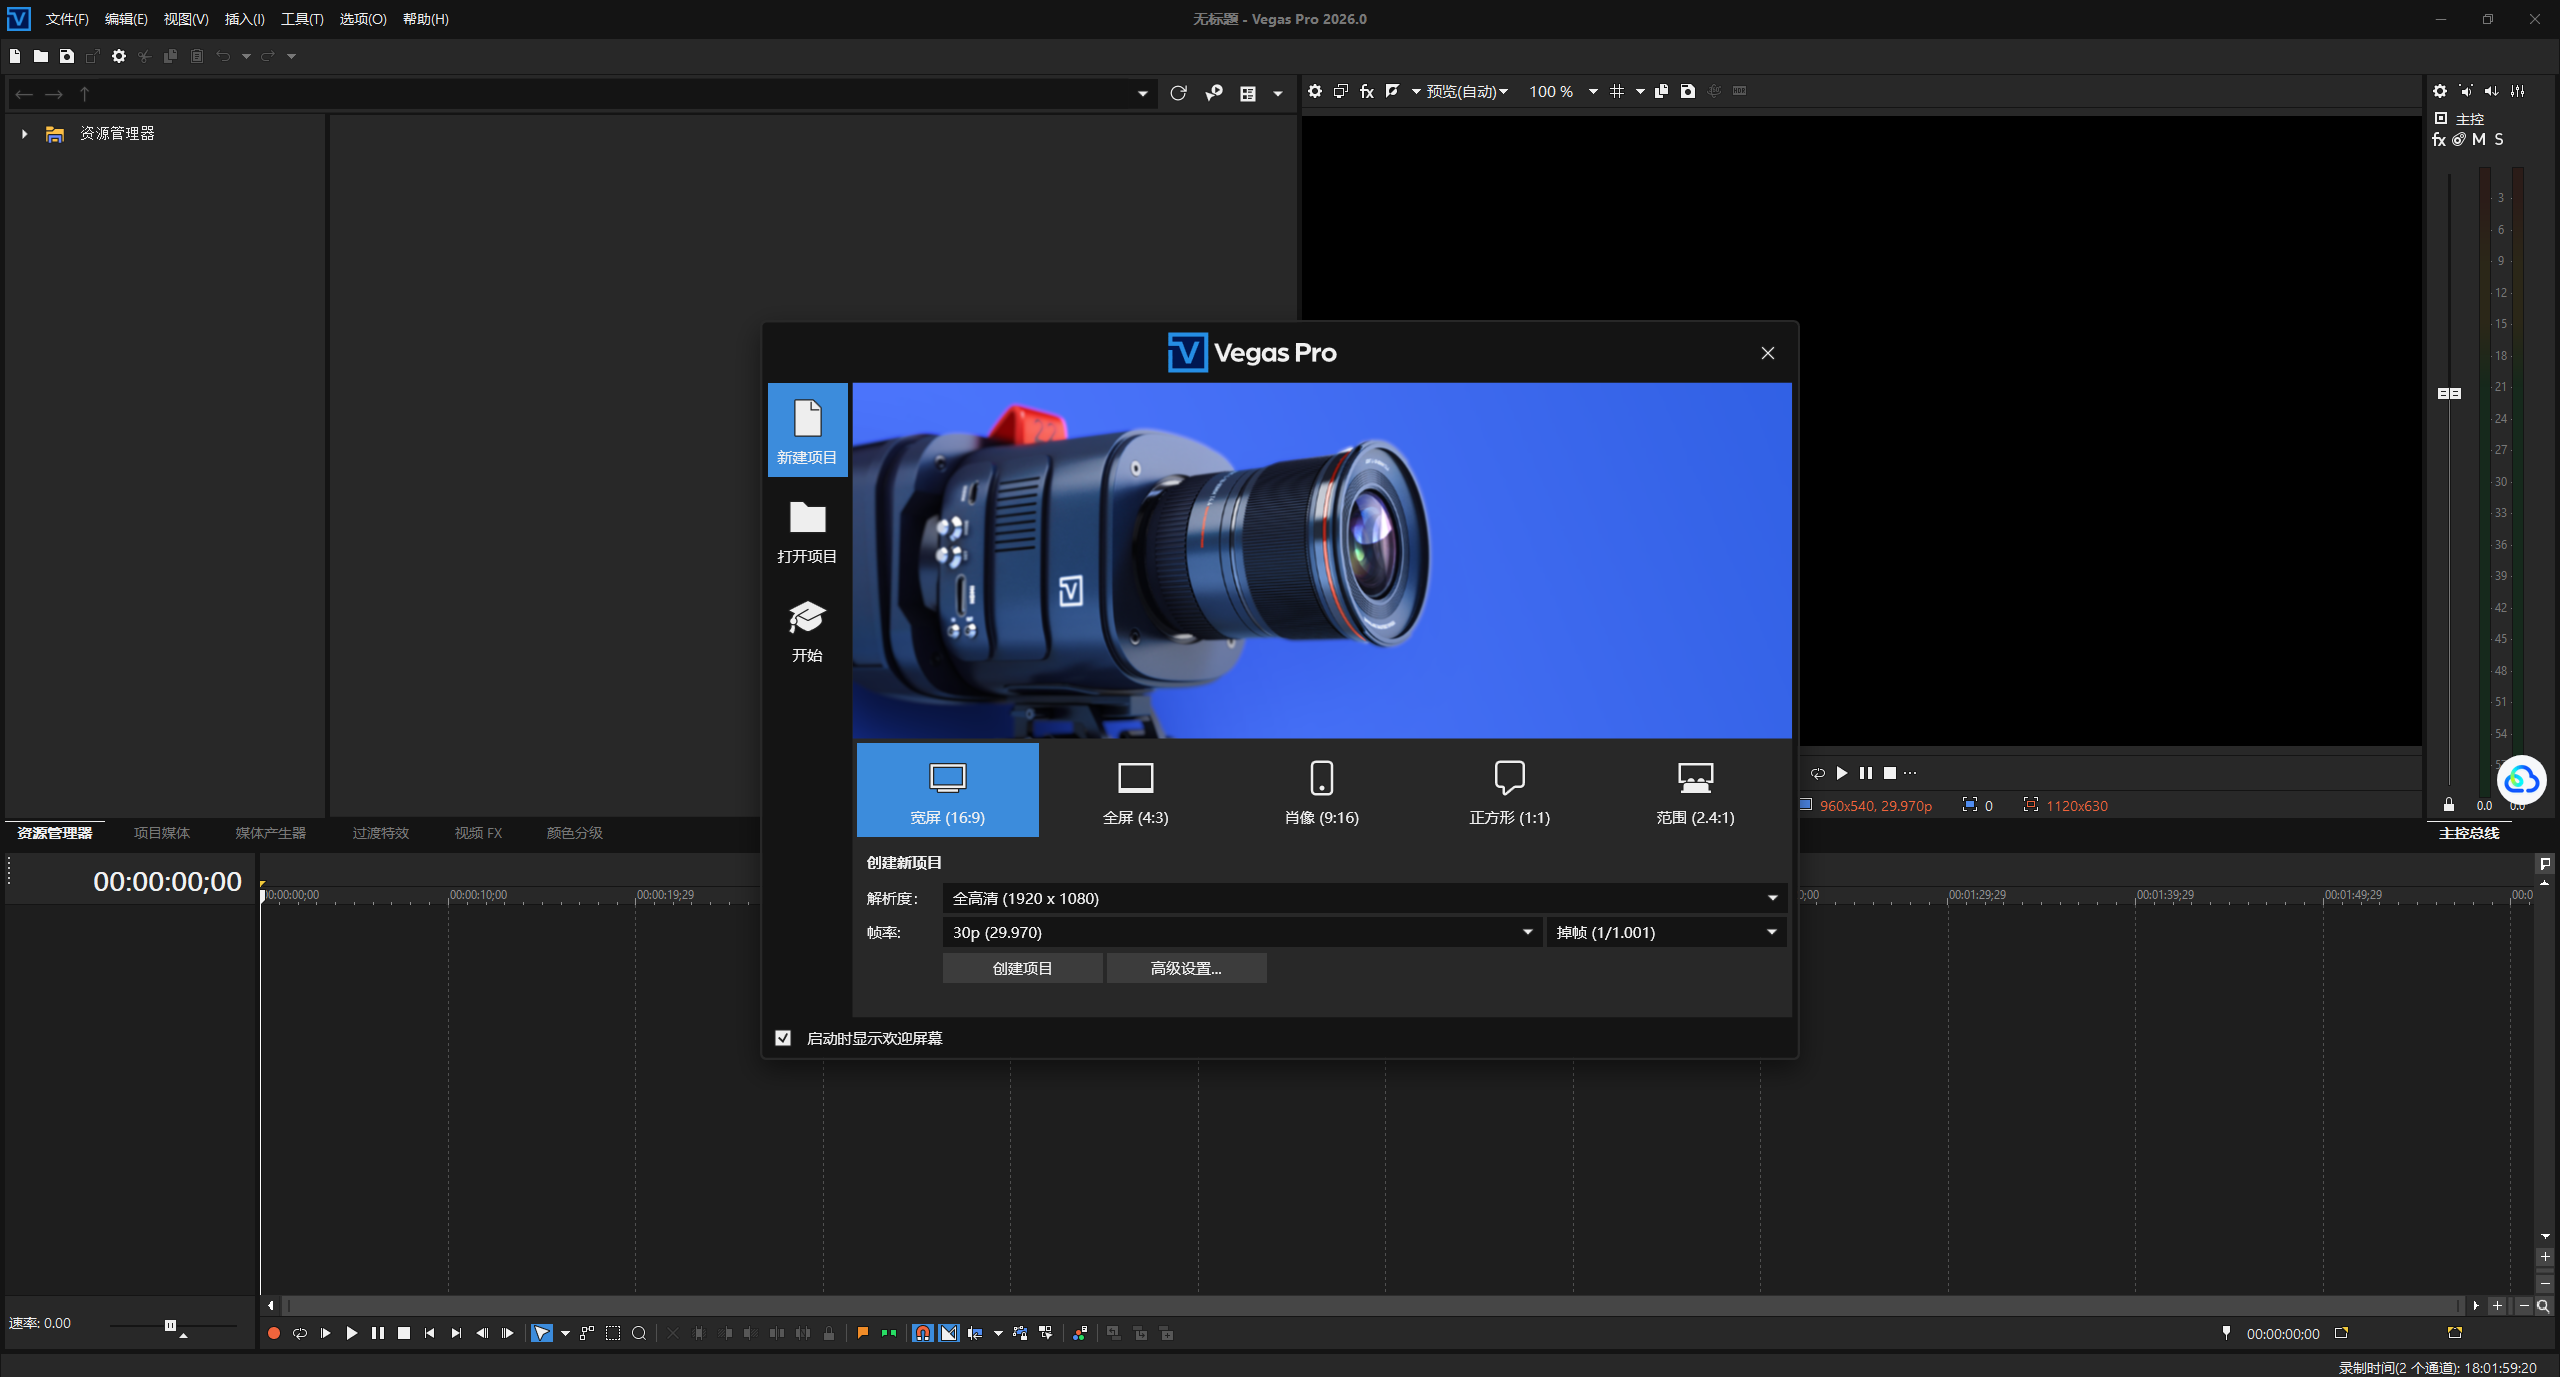Open the preview quality 预览(自动) dropdown
Image resolution: width=2560 pixels, height=1377 pixels.
pyautogui.click(x=1467, y=91)
